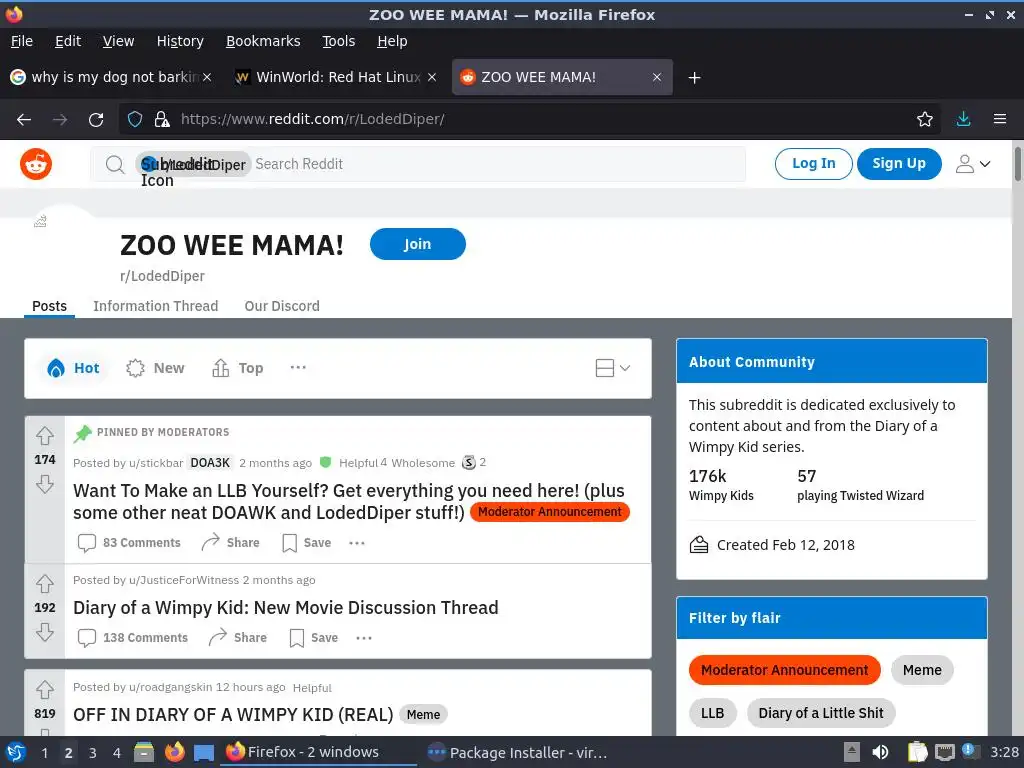Sort posts by New
1024x768 pixels.
pyautogui.click(x=155, y=368)
